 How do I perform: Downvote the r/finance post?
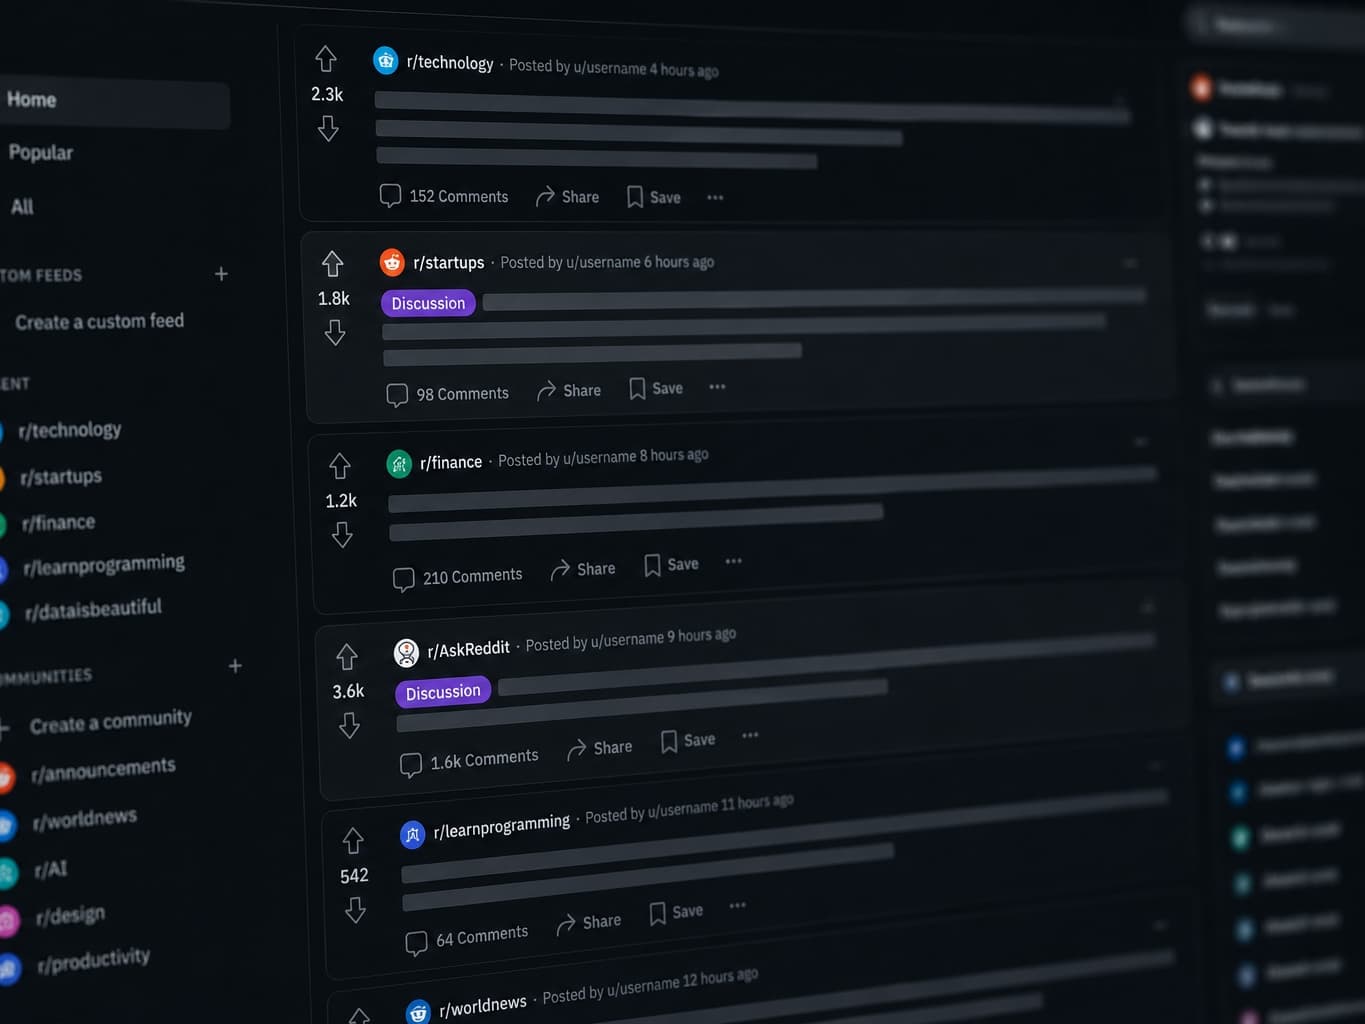(x=342, y=535)
